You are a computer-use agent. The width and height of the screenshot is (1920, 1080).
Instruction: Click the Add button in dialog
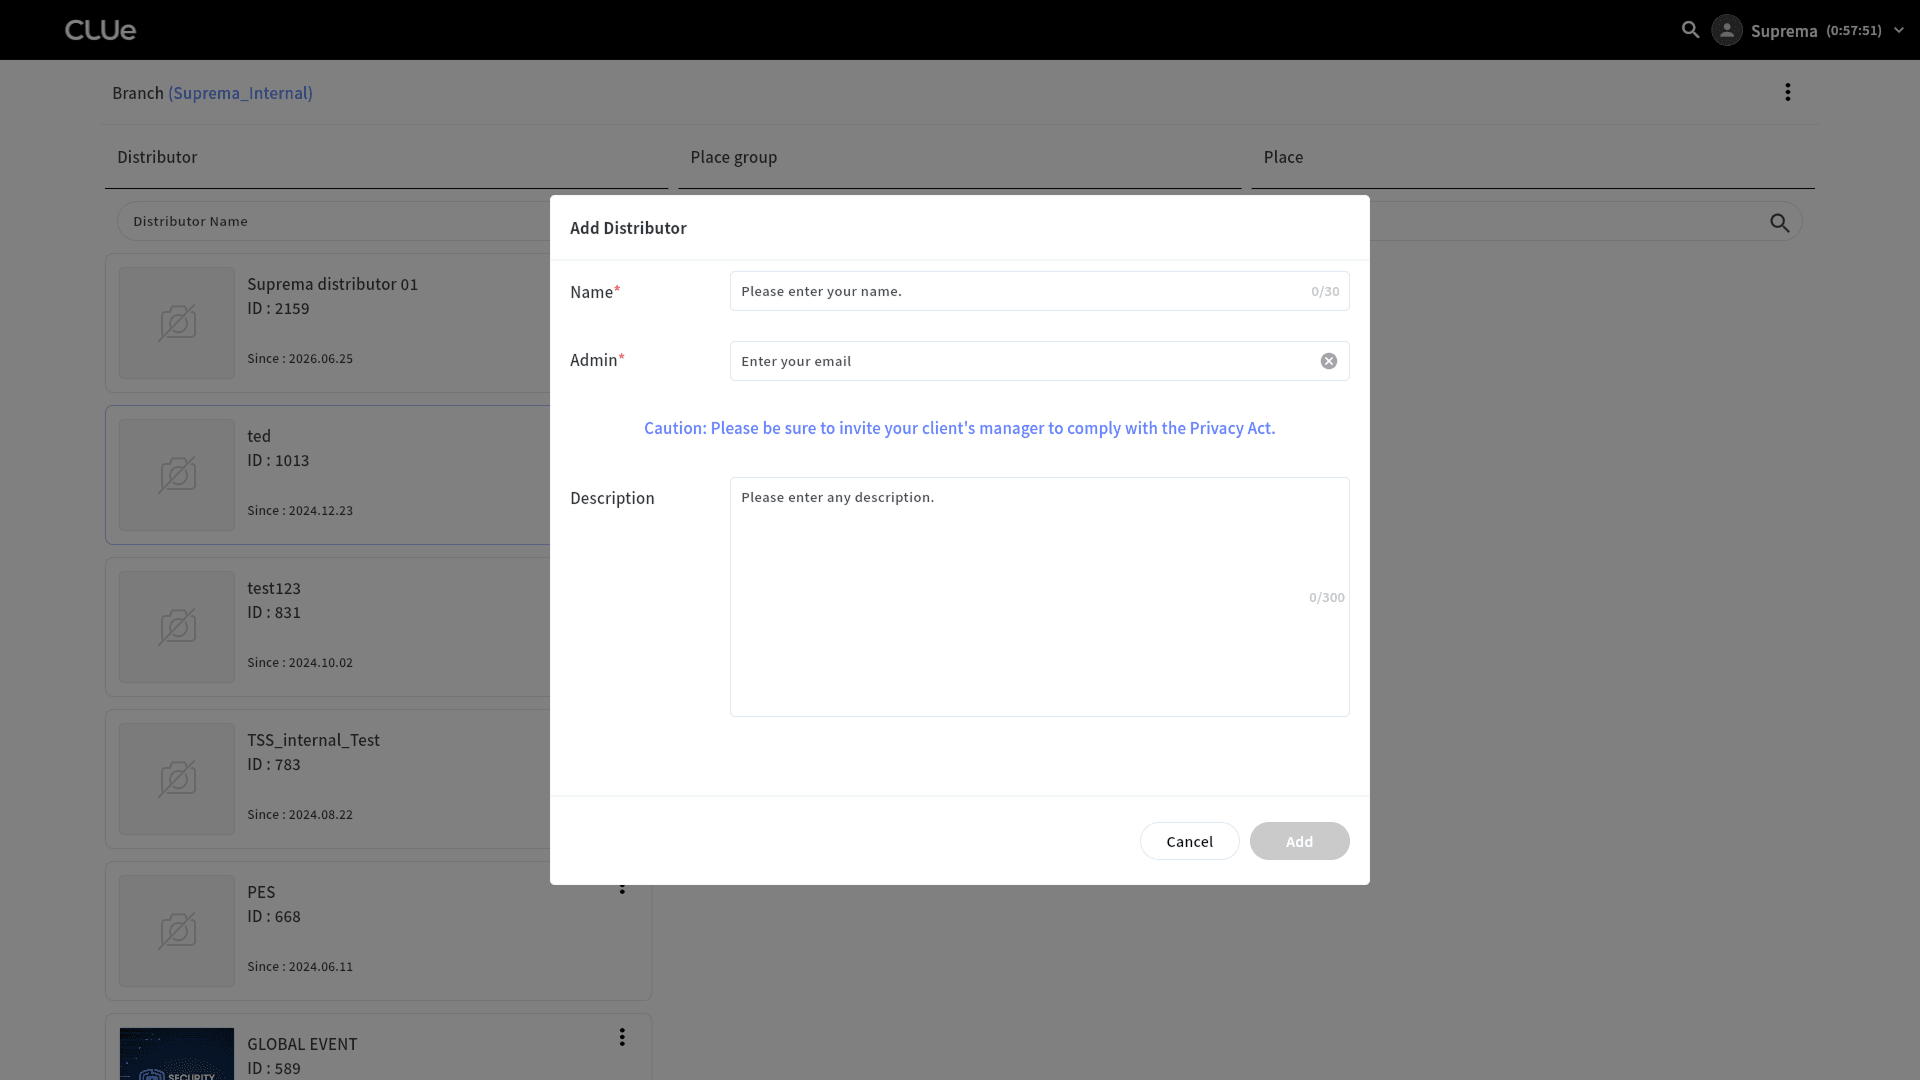pos(1299,841)
